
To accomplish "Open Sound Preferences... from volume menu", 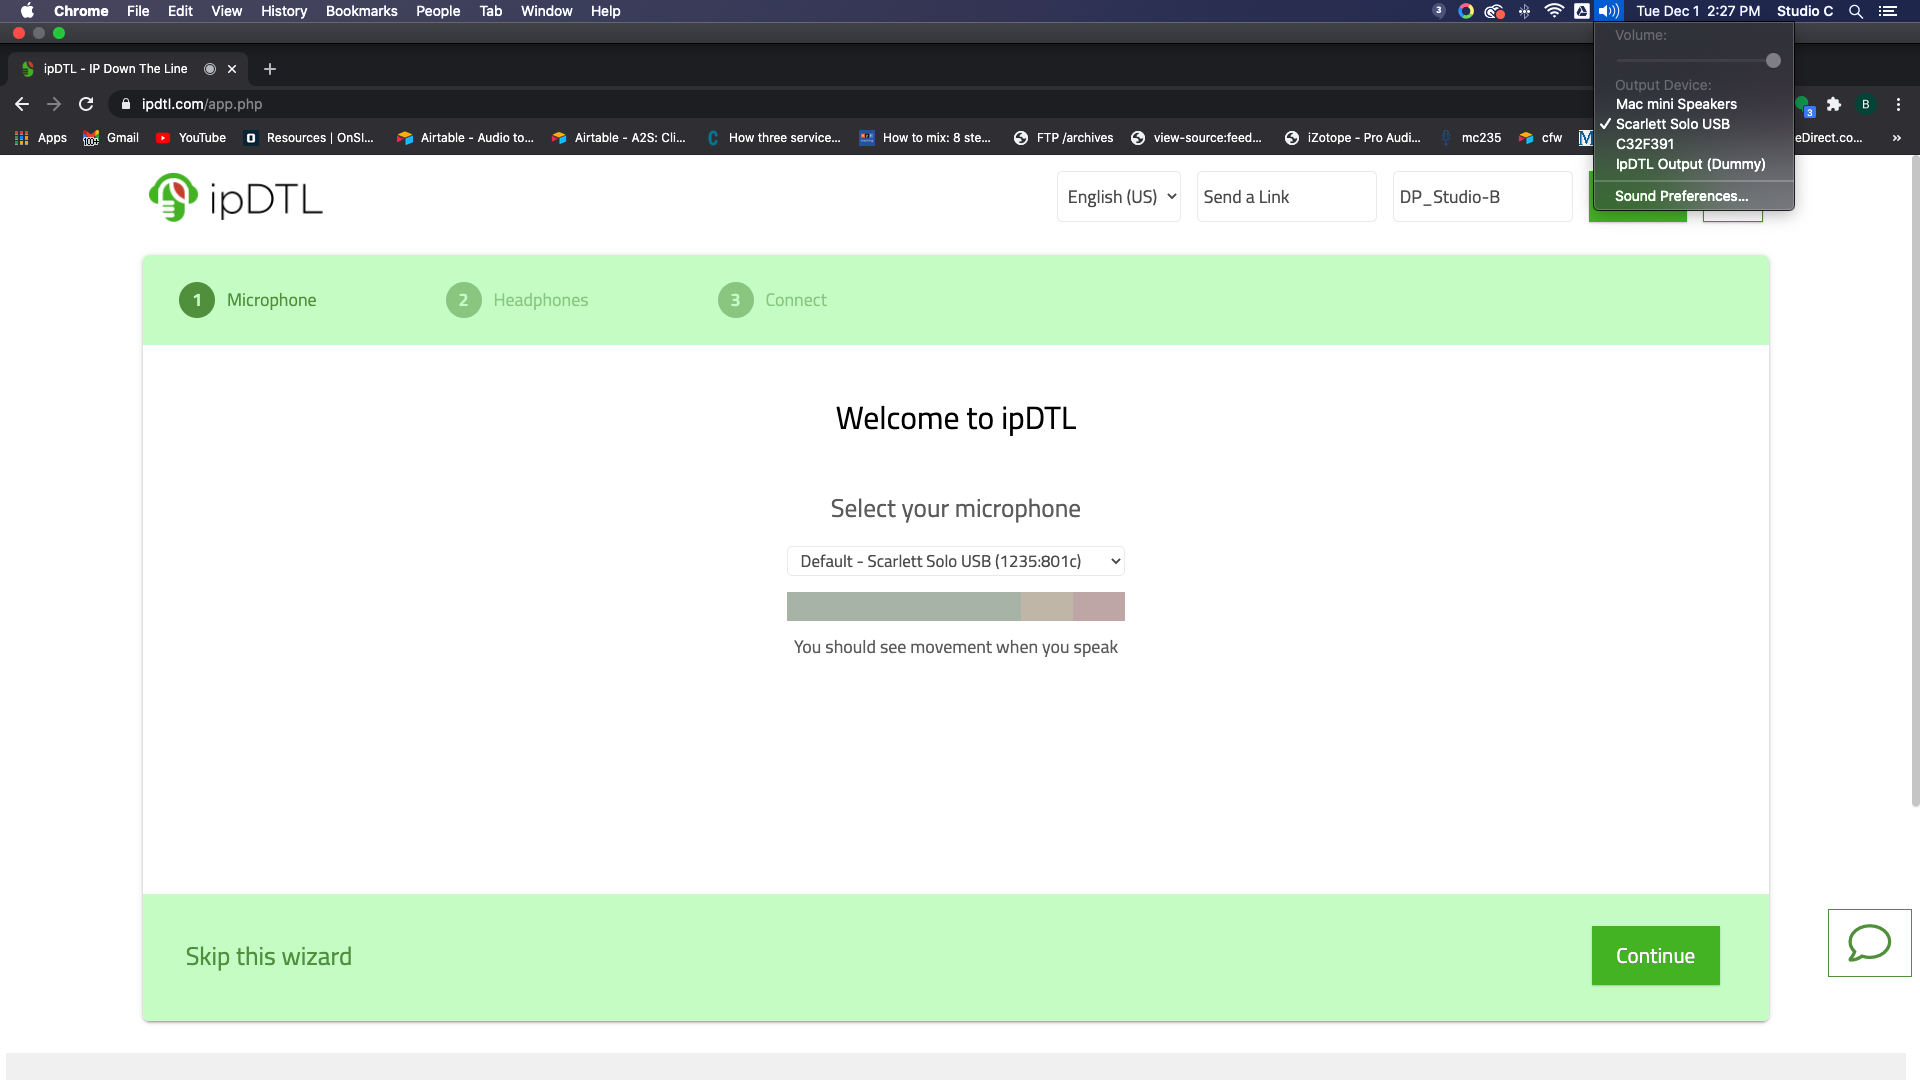I will tap(1694, 196).
